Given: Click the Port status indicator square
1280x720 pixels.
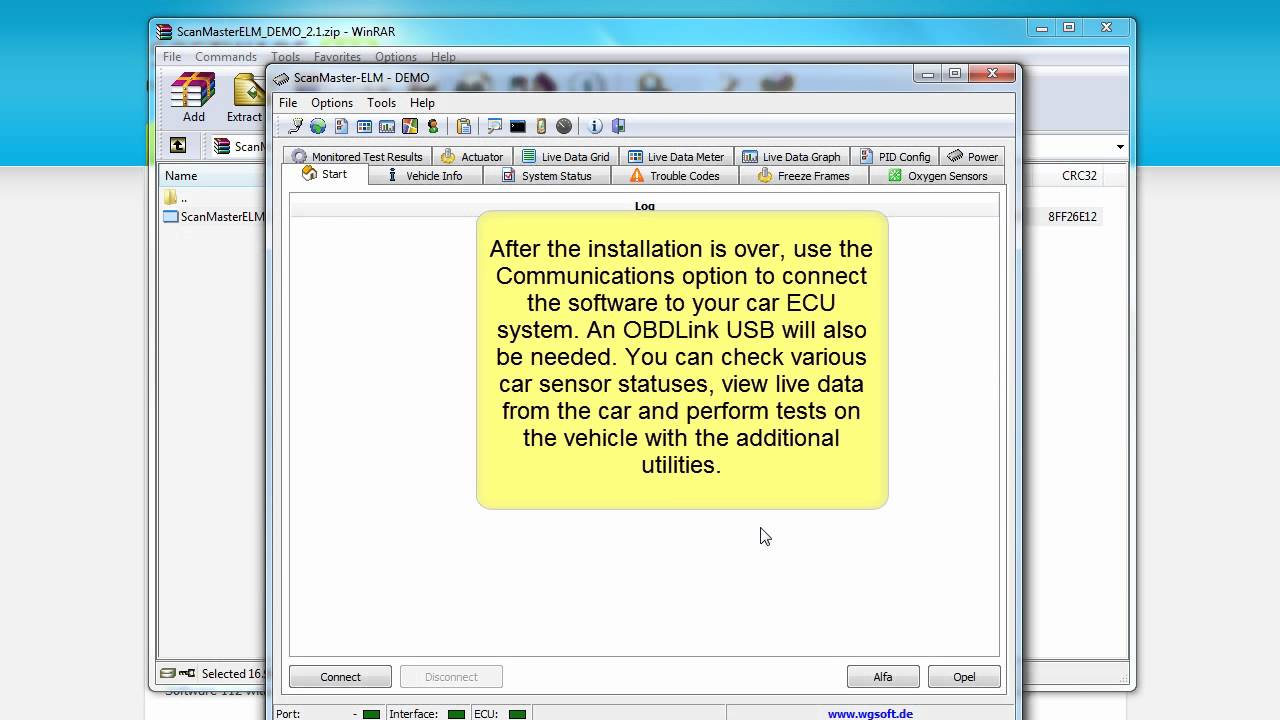Looking at the screenshot, I should click(371, 714).
